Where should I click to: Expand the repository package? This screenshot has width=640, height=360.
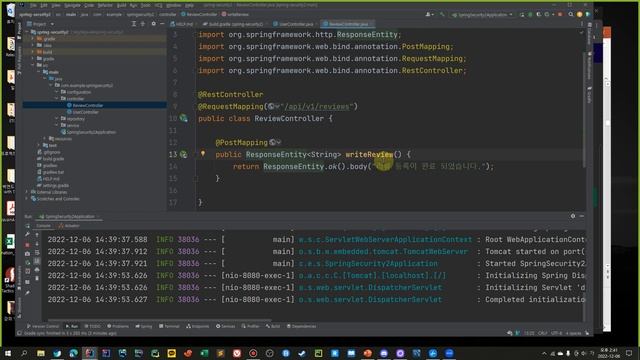56,119
